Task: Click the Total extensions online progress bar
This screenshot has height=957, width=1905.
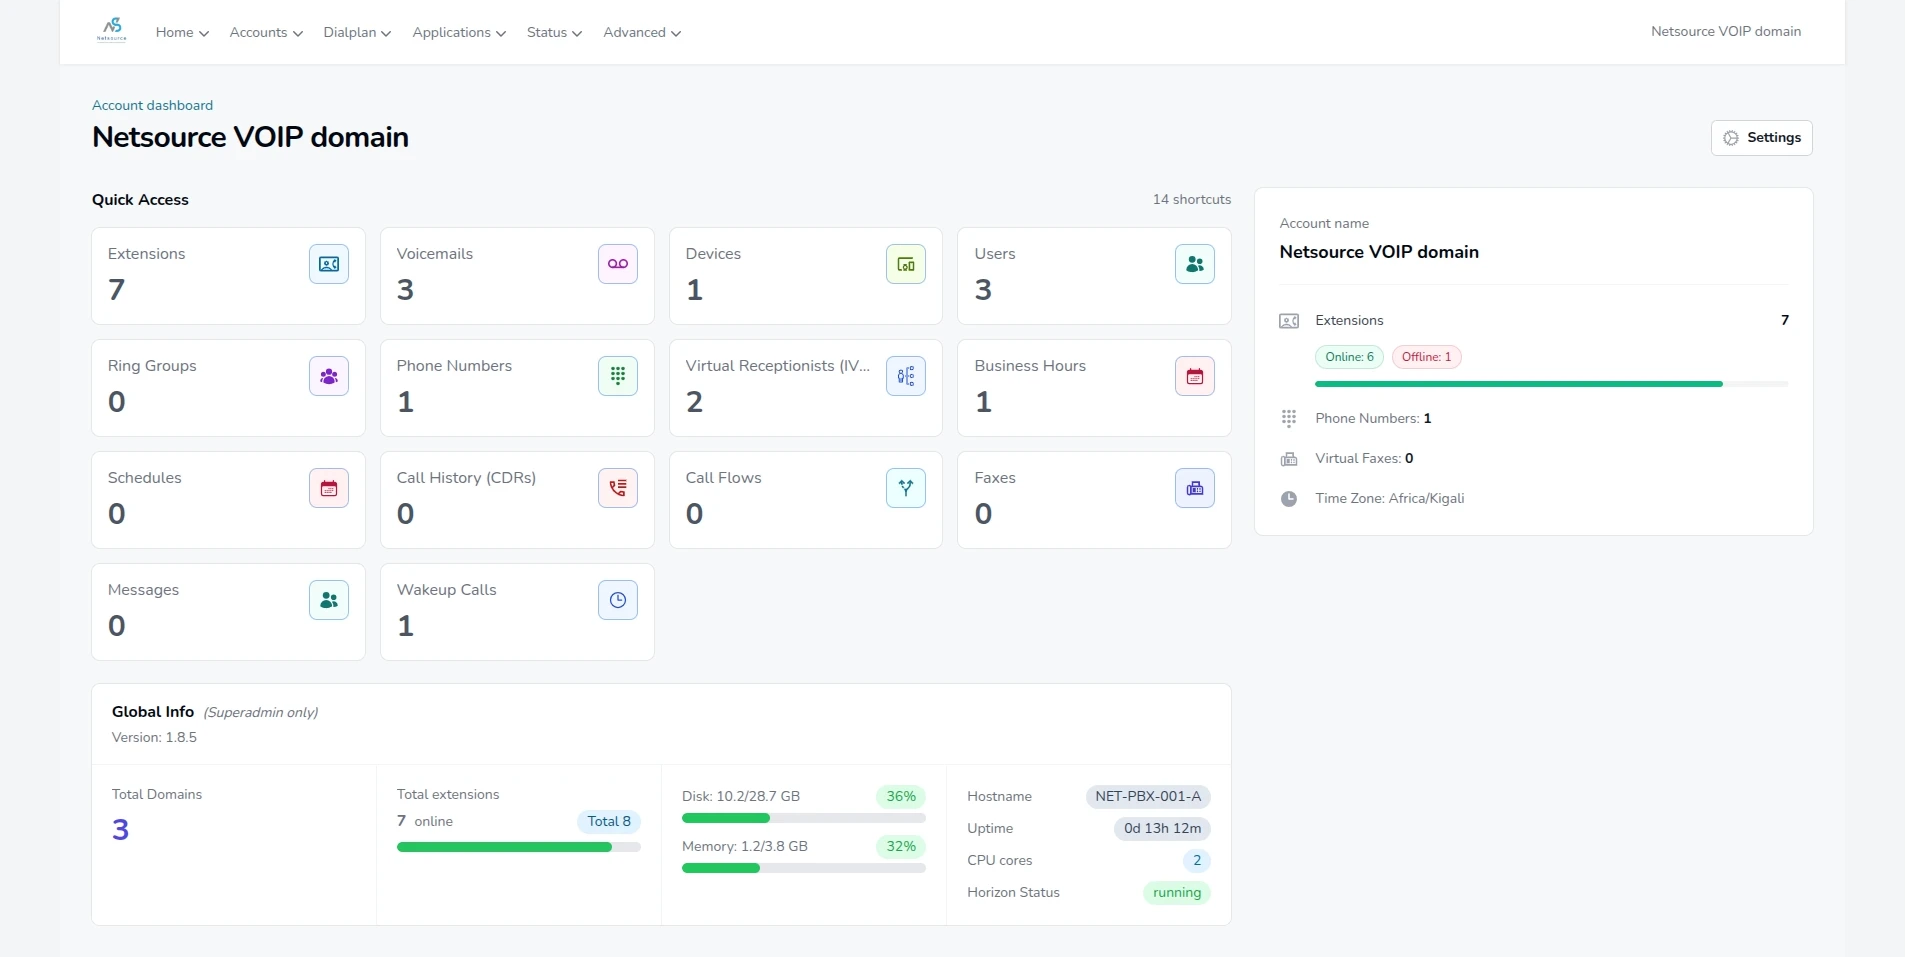Action: (519, 847)
